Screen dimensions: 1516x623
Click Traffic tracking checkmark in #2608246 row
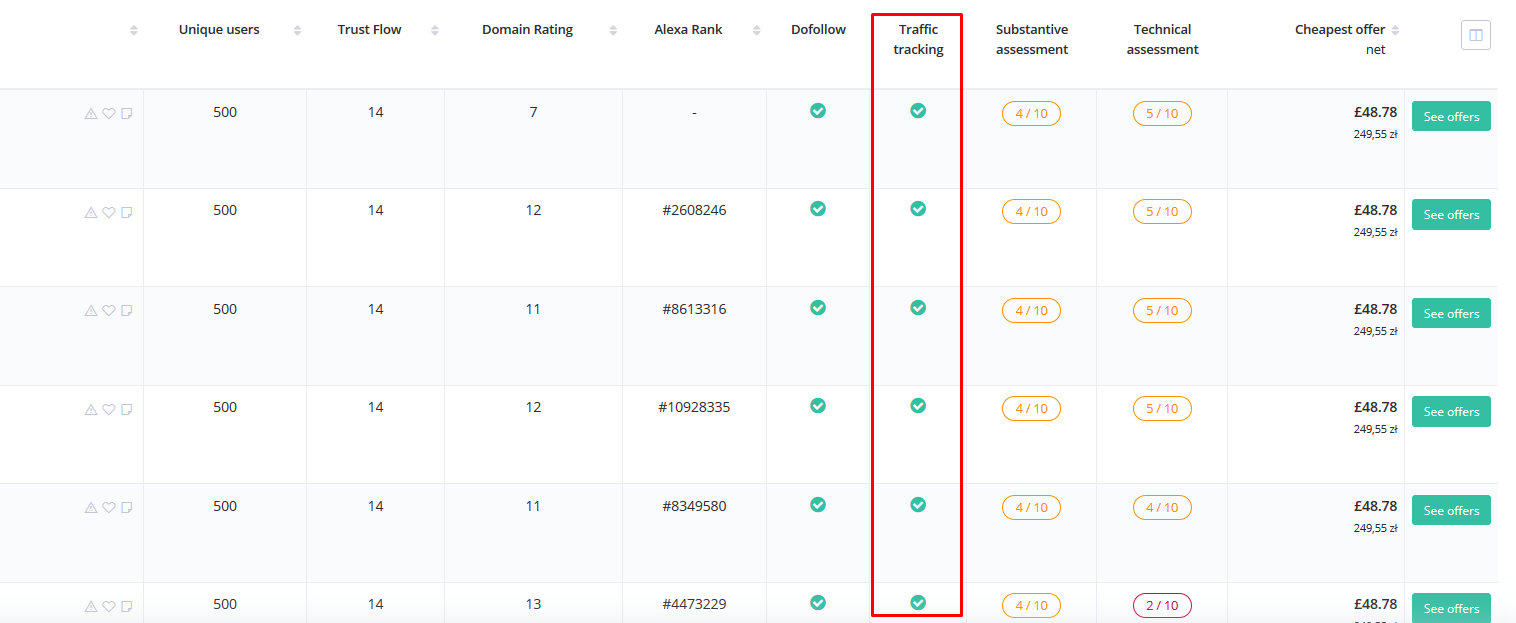click(x=918, y=209)
